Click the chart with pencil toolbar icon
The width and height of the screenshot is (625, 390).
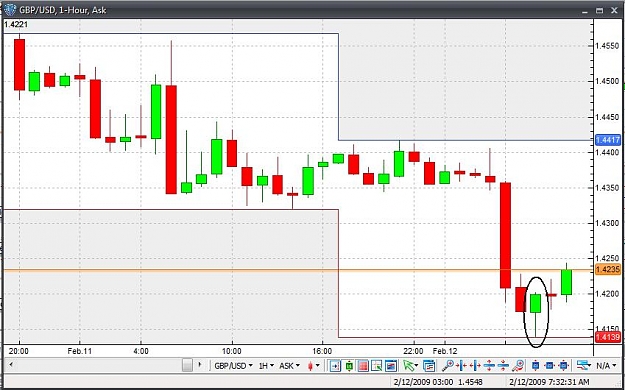coord(377,365)
